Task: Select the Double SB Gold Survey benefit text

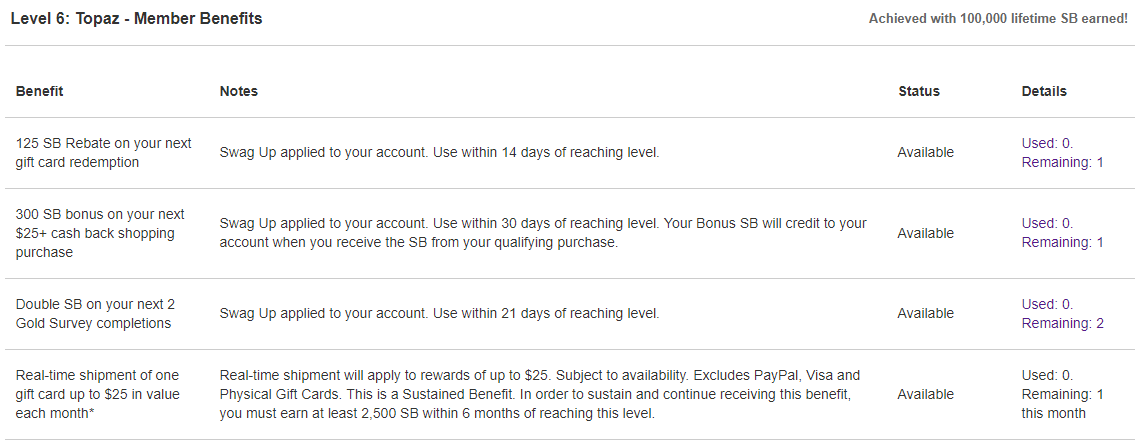Action: click(95, 313)
